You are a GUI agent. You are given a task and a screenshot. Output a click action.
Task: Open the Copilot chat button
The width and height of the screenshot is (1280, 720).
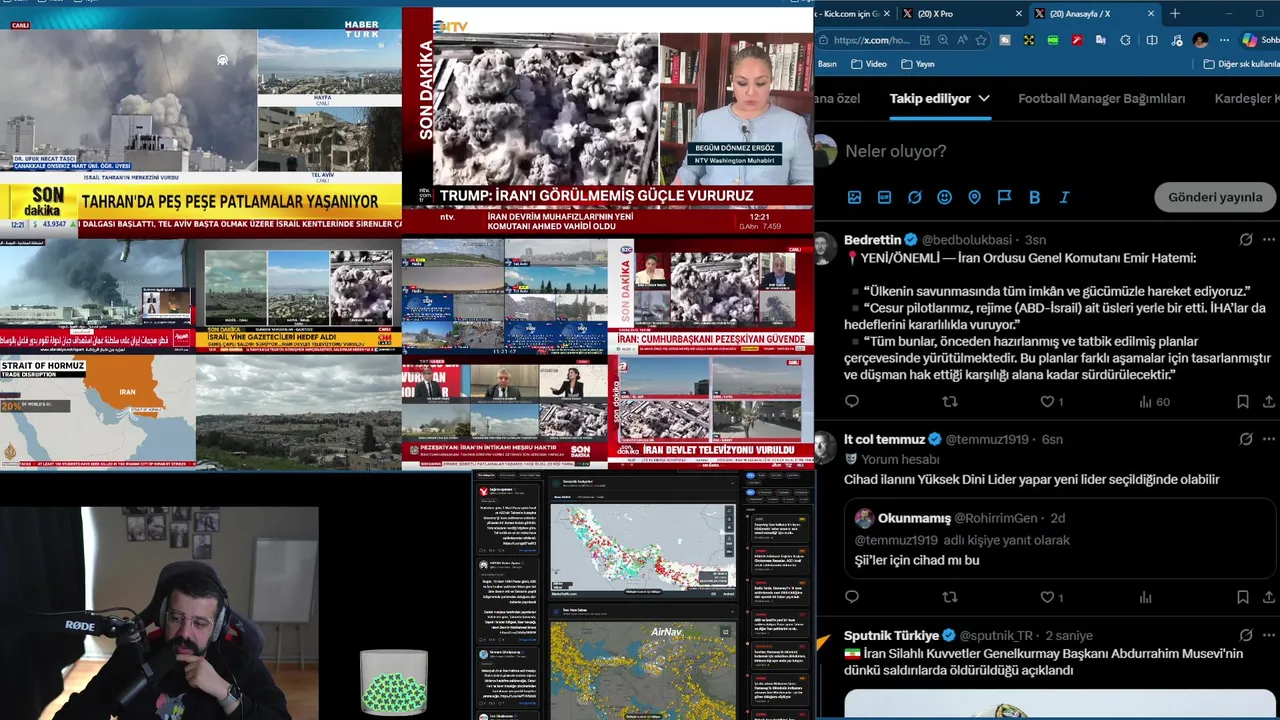[x=1260, y=40]
